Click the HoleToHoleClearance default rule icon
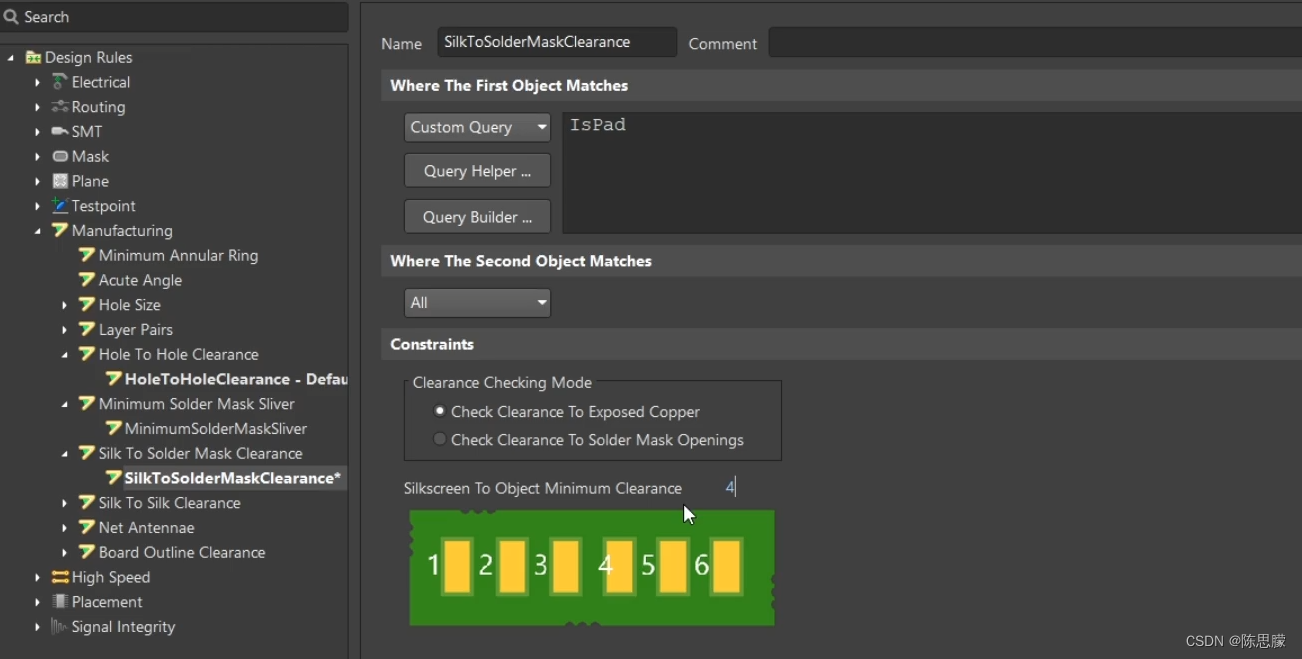 113,379
